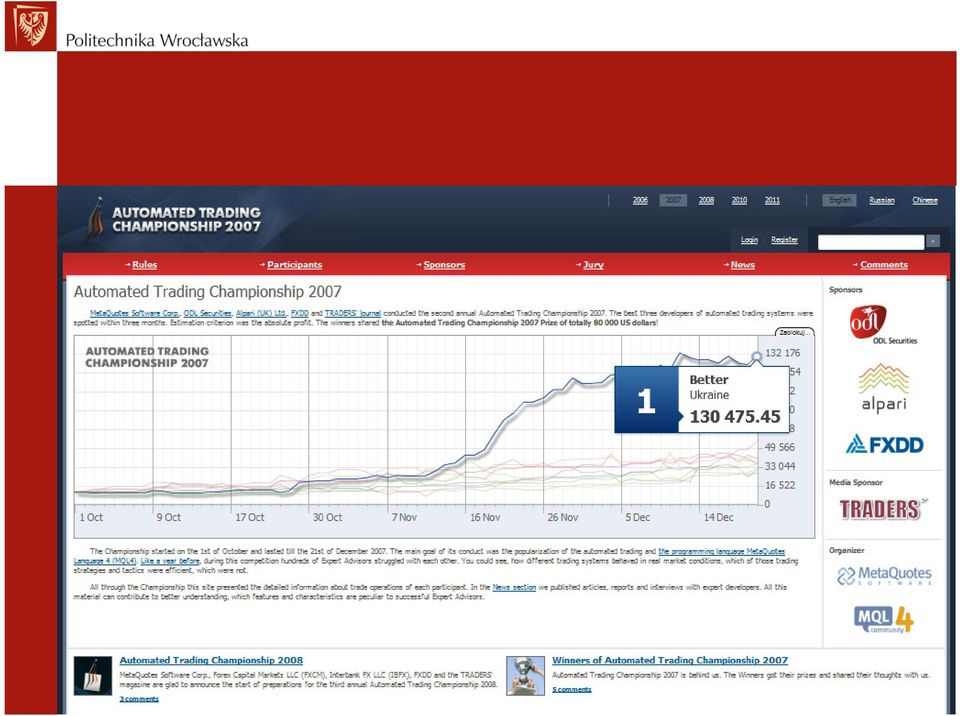Switch to the 2010 championship year
This screenshot has height=716, width=960.
tap(739, 200)
